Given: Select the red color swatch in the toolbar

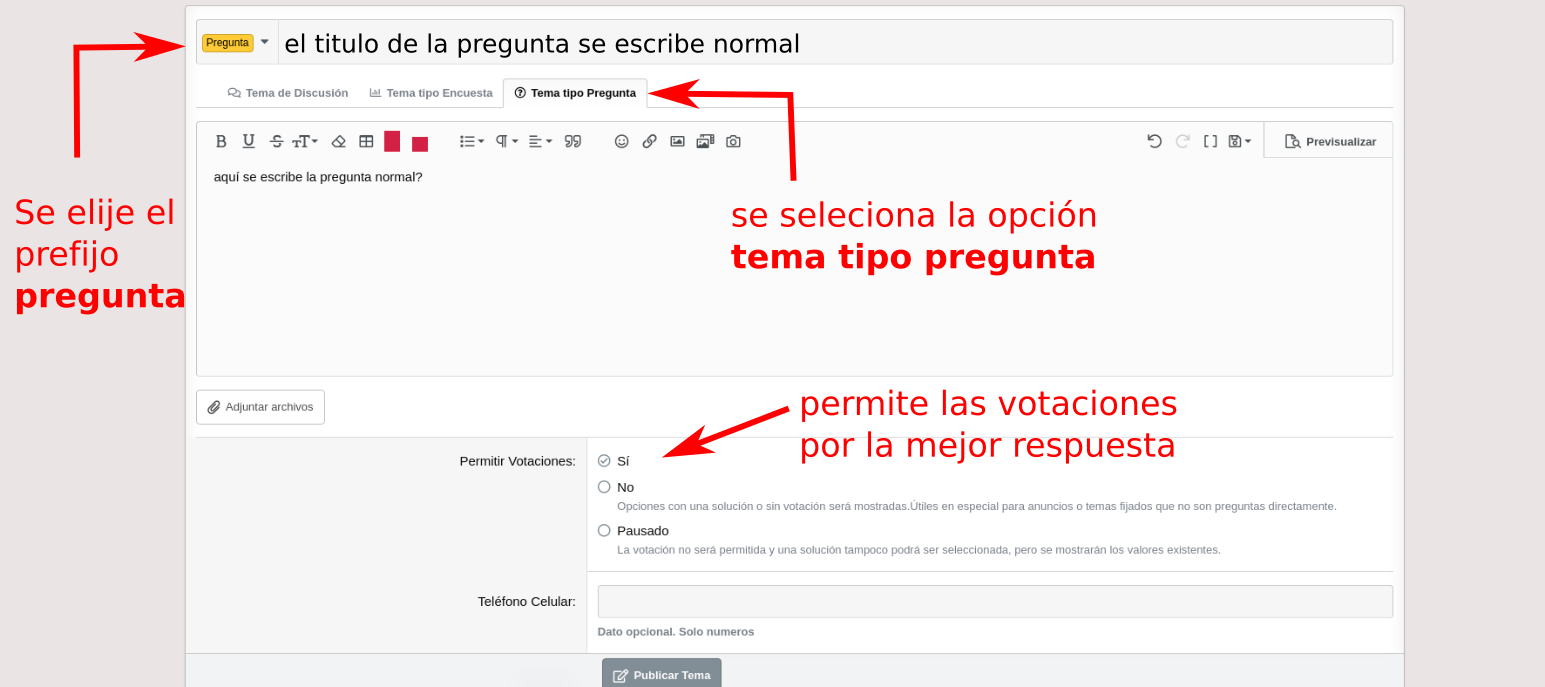Looking at the screenshot, I should [x=392, y=141].
